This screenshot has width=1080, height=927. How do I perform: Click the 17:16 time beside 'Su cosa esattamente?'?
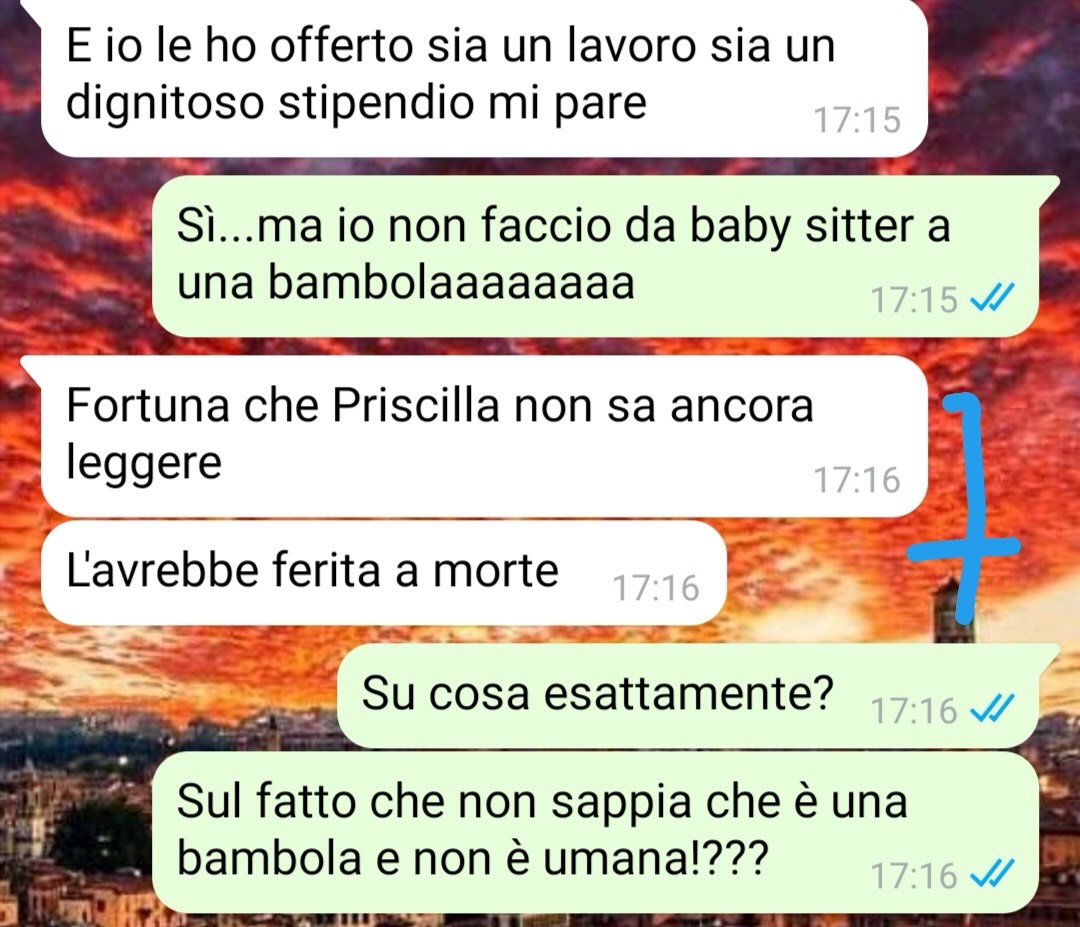[x=914, y=710]
